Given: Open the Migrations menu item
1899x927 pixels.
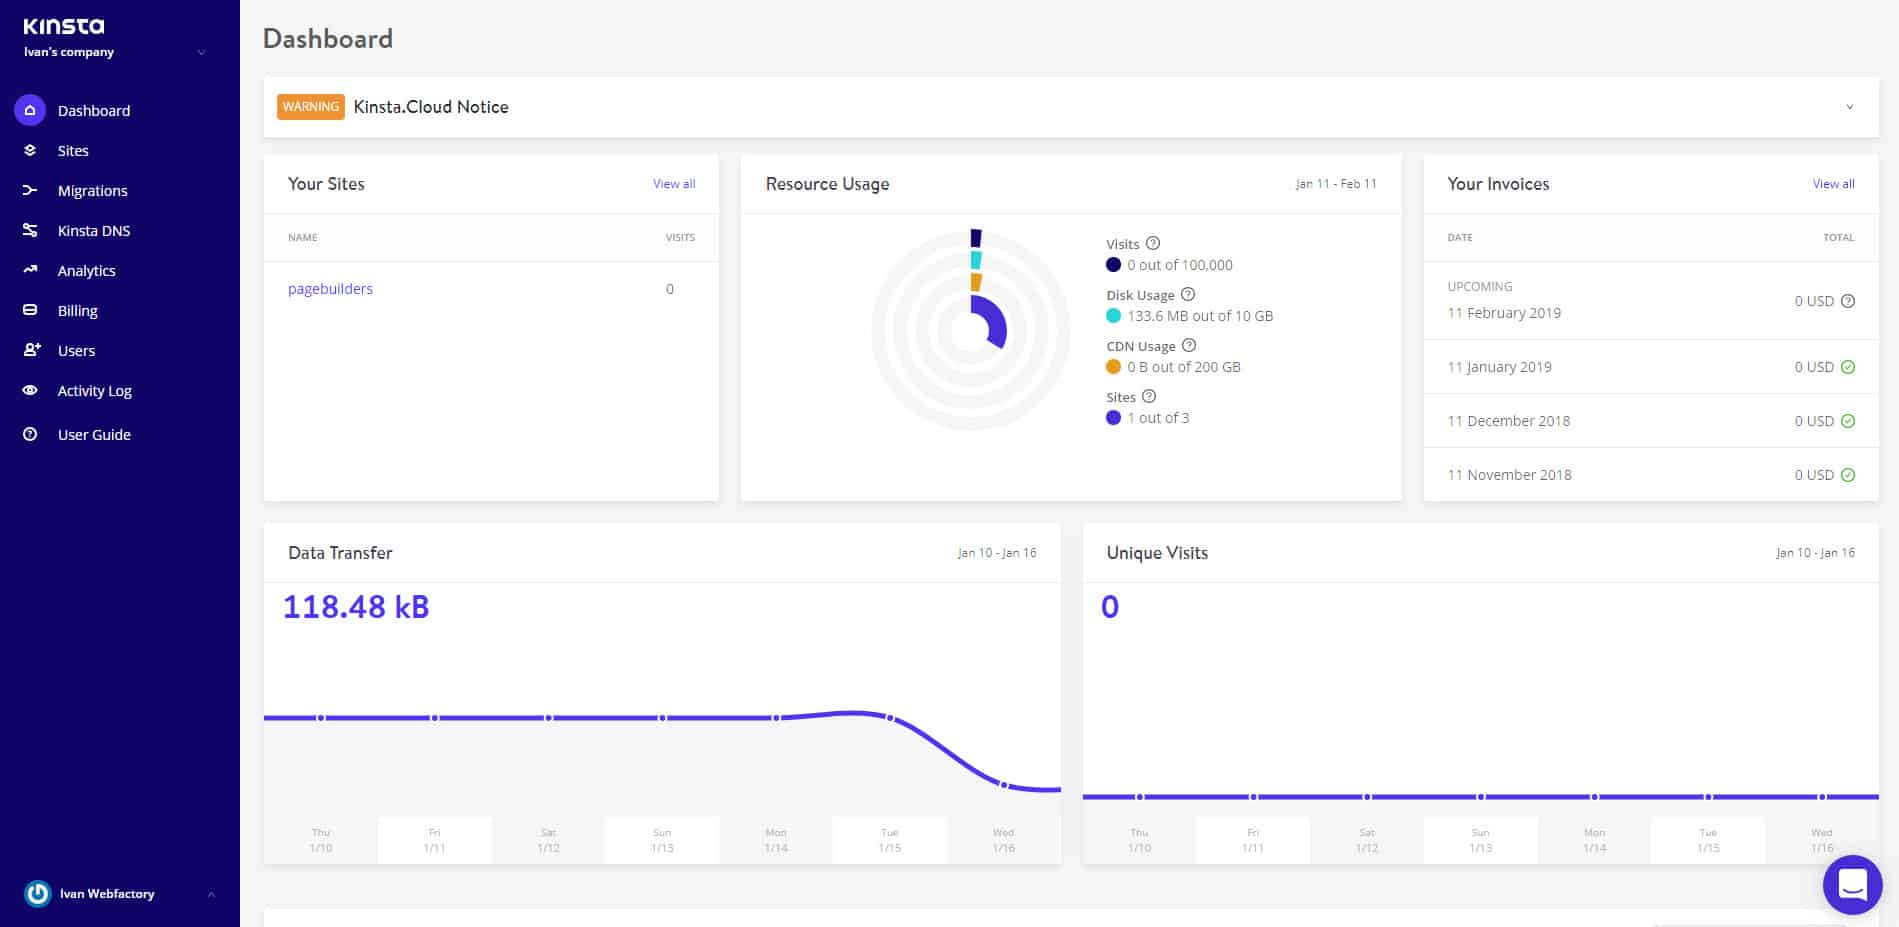Looking at the screenshot, I should [x=92, y=190].
